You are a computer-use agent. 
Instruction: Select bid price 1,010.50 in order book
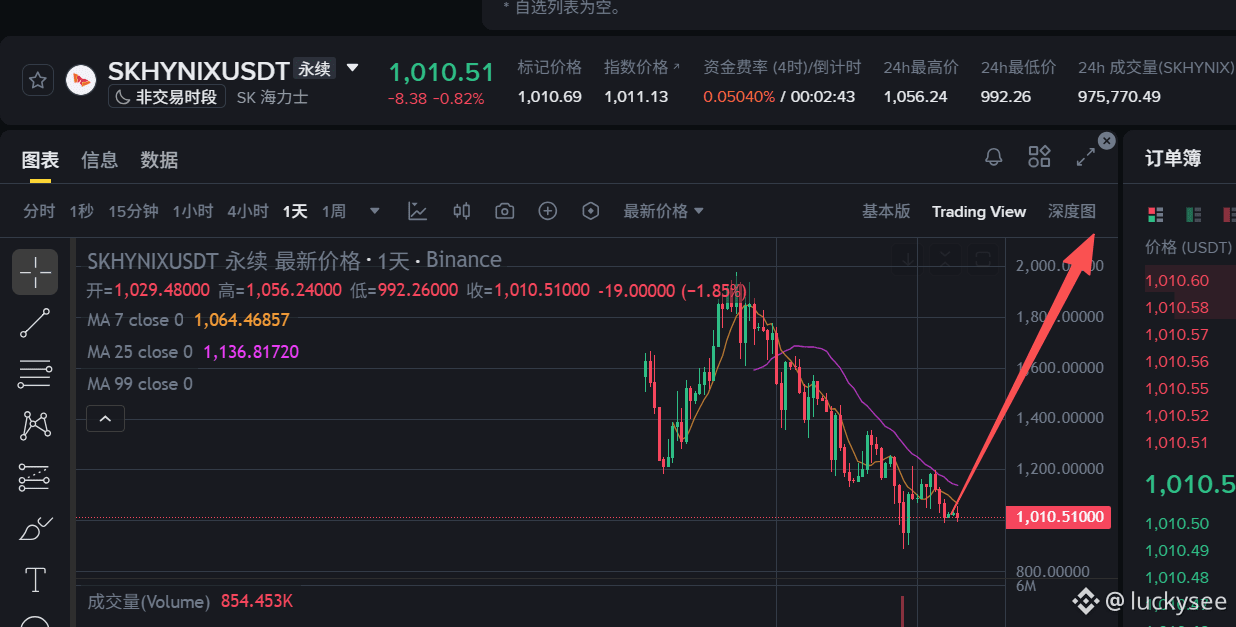click(1177, 524)
